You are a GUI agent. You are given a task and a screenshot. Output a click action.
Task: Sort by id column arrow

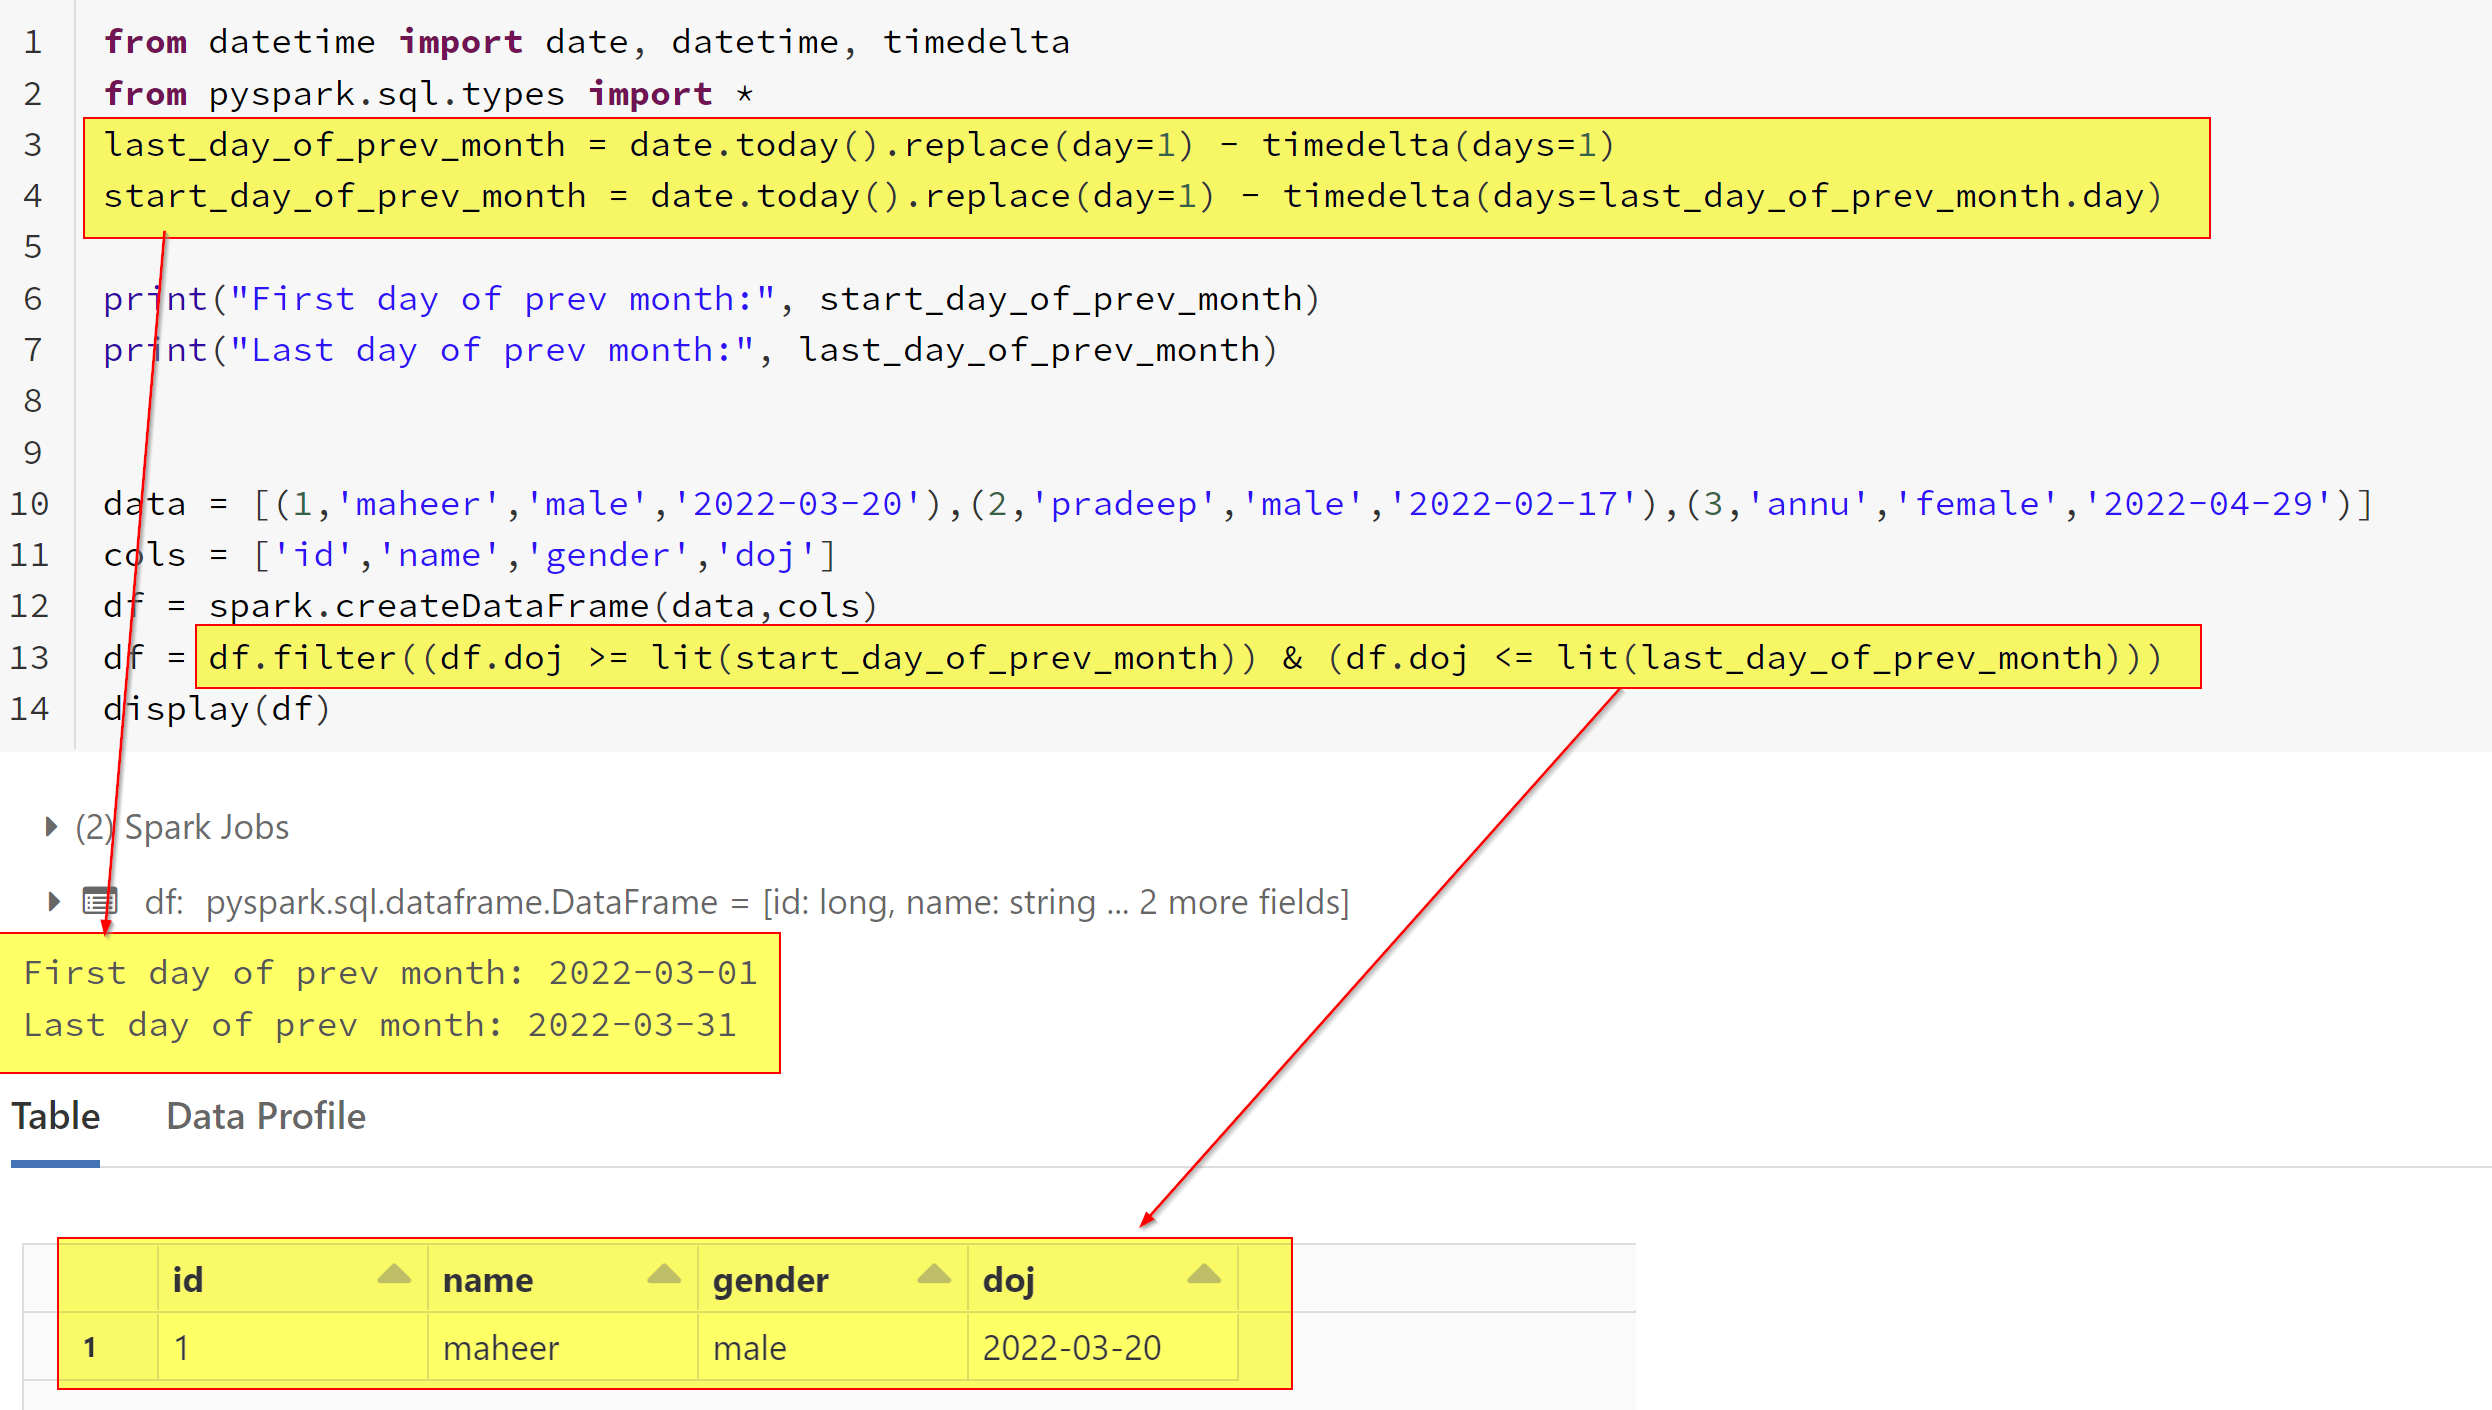pos(394,1275)
